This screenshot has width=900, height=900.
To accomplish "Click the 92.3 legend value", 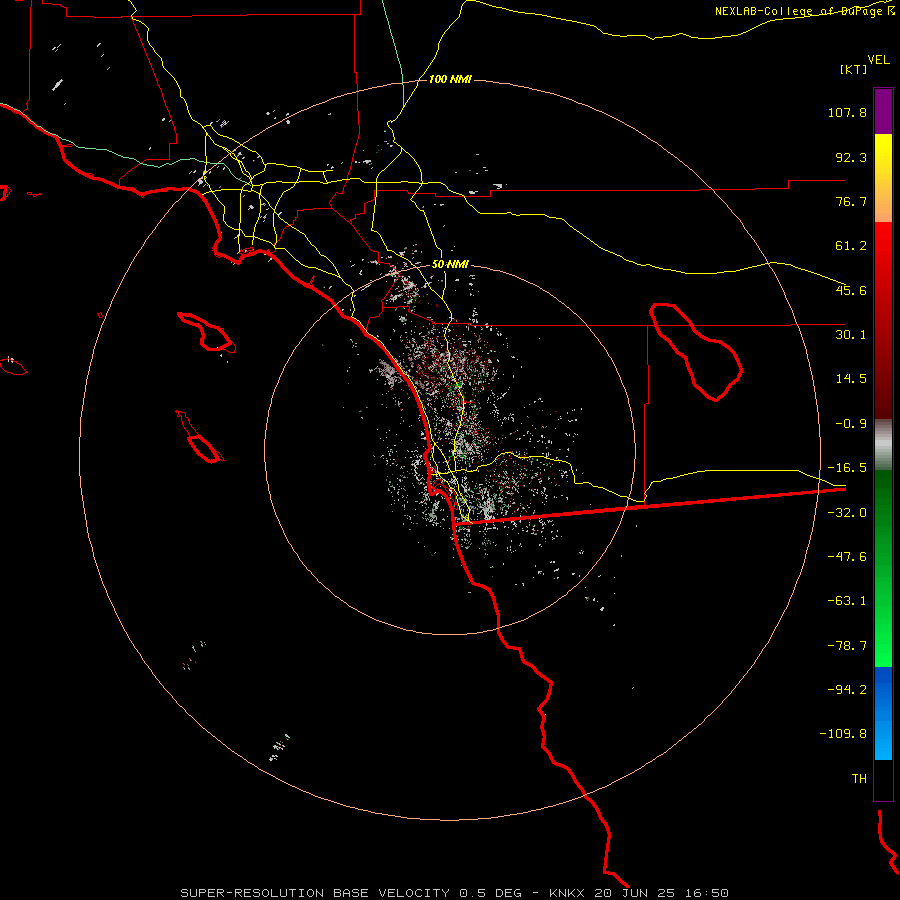I will pos(851,157).
